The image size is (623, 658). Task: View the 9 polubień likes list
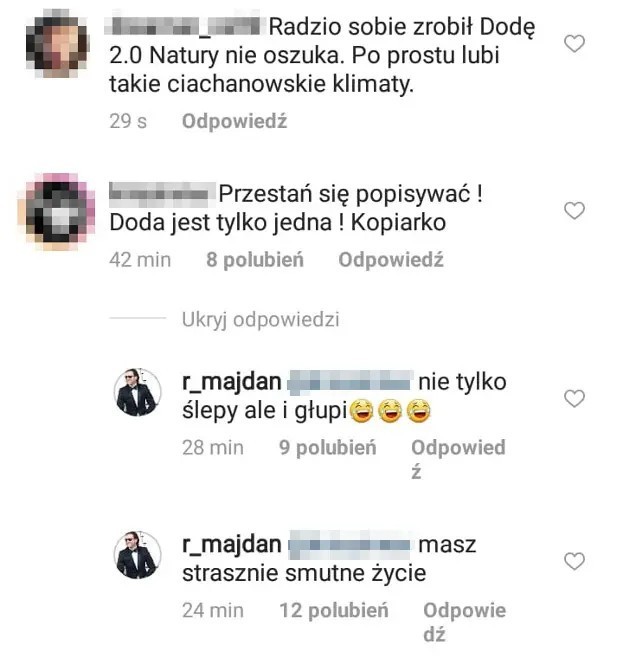(328, 447)
